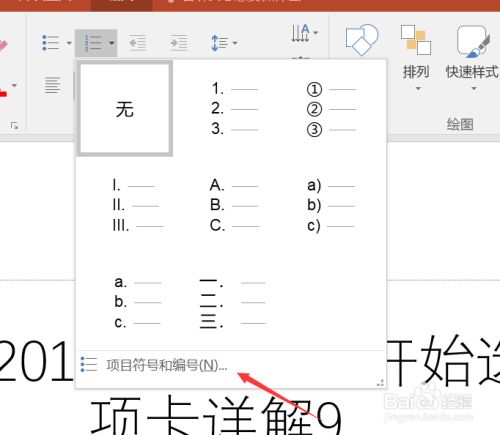Increase list indent level
Viewport: 500px width, 435px height.
pos(178,43)
